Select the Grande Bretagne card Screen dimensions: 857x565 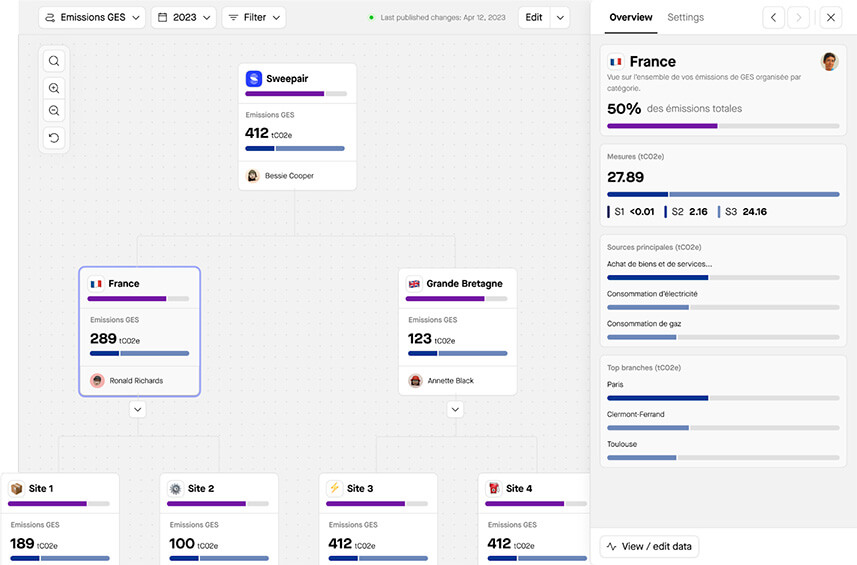click(457, 330)
